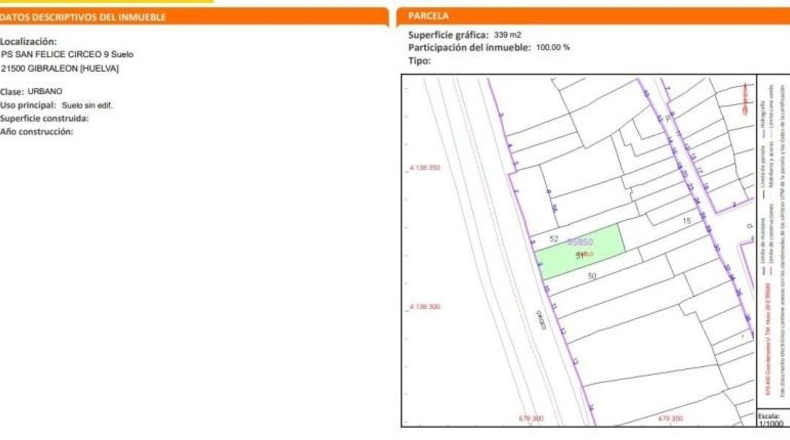Viewport: 790px width, 440px height.
Task: Click the green highlighted parcel 51
Action: [580, 252]
